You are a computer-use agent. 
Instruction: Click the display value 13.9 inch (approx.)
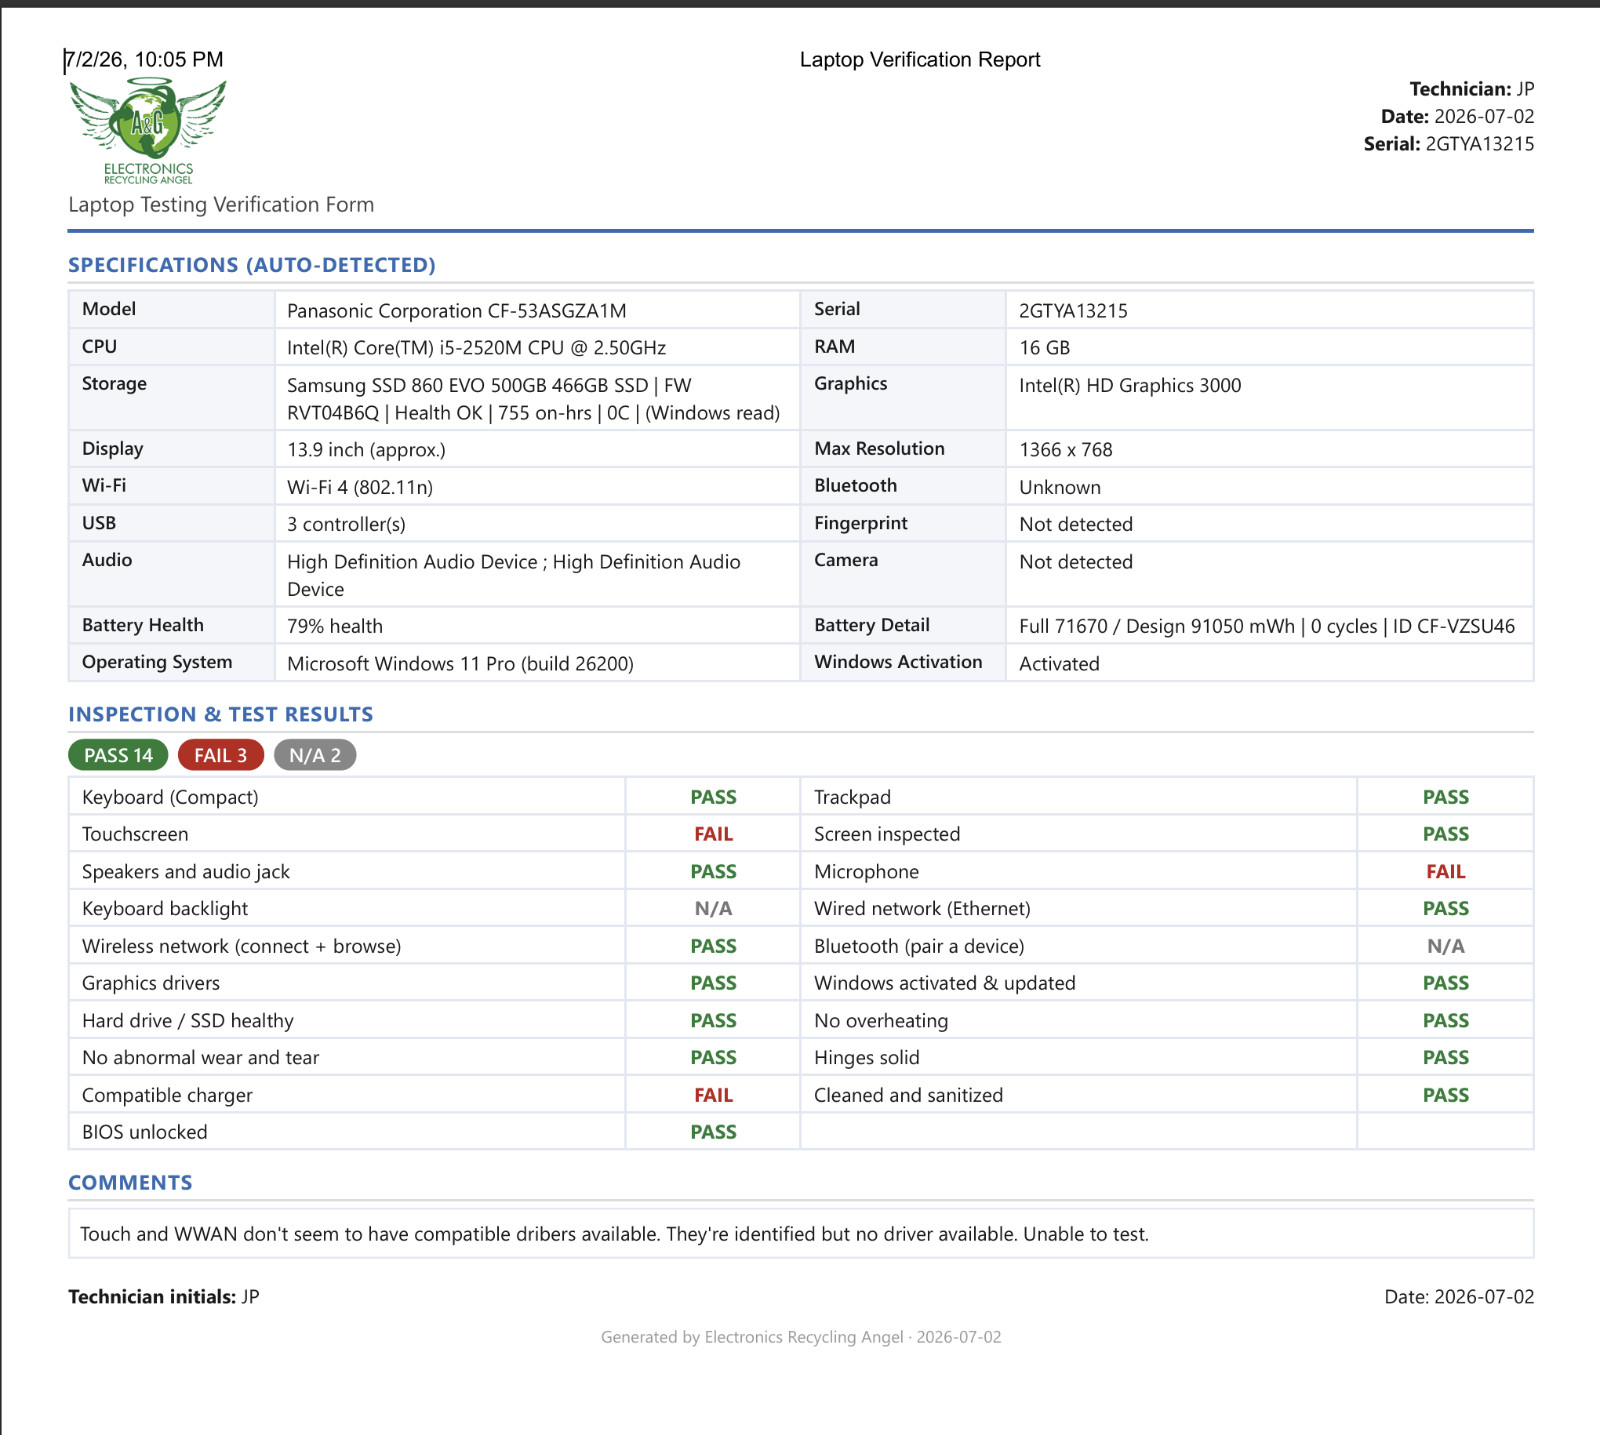coord(366,450)
